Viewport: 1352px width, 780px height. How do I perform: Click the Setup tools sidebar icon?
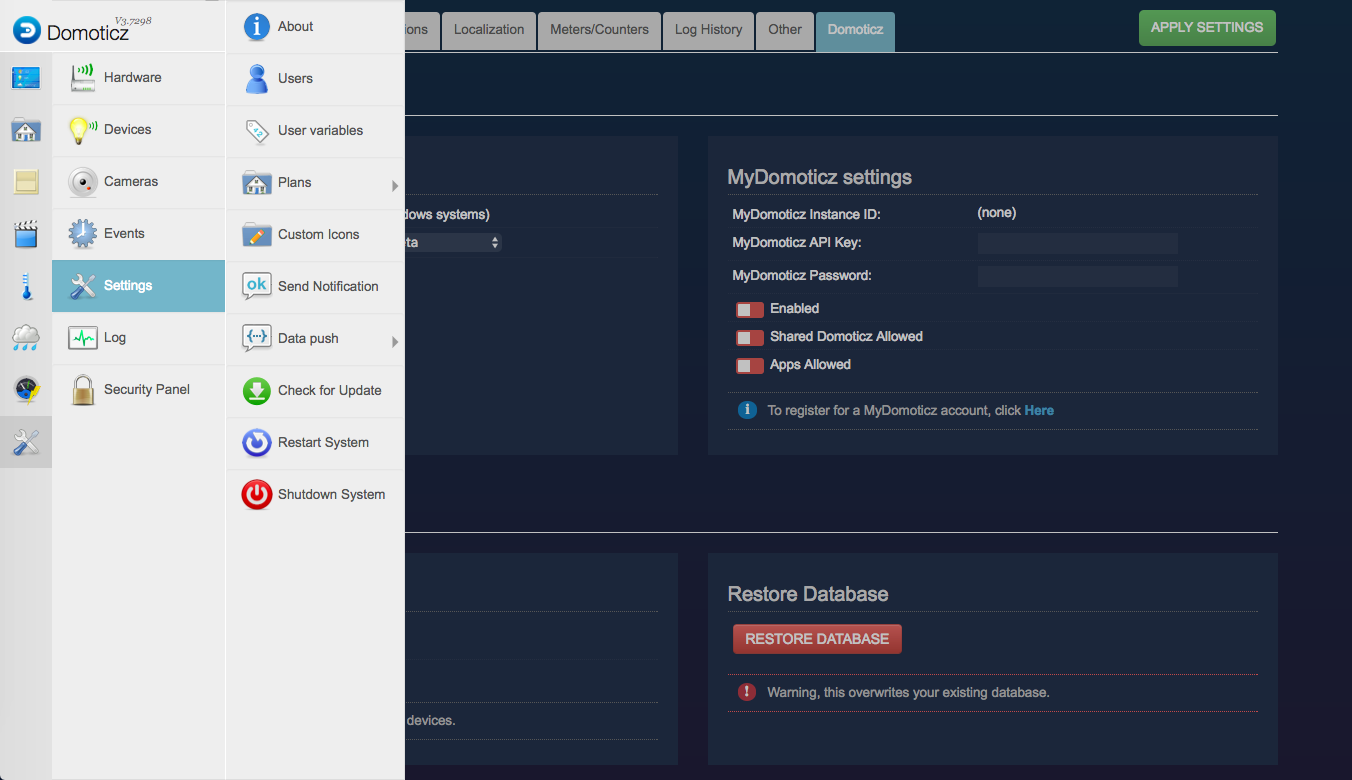point(25,442)
